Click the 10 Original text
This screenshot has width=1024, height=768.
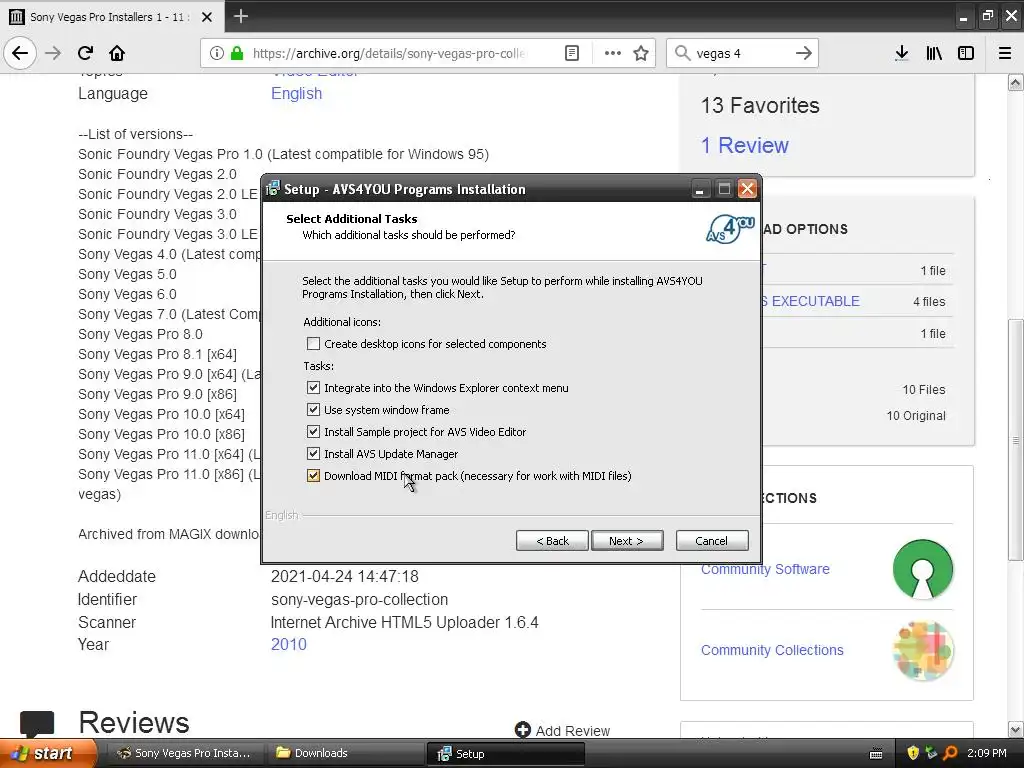pyautogui.click(x=916, y=416)
